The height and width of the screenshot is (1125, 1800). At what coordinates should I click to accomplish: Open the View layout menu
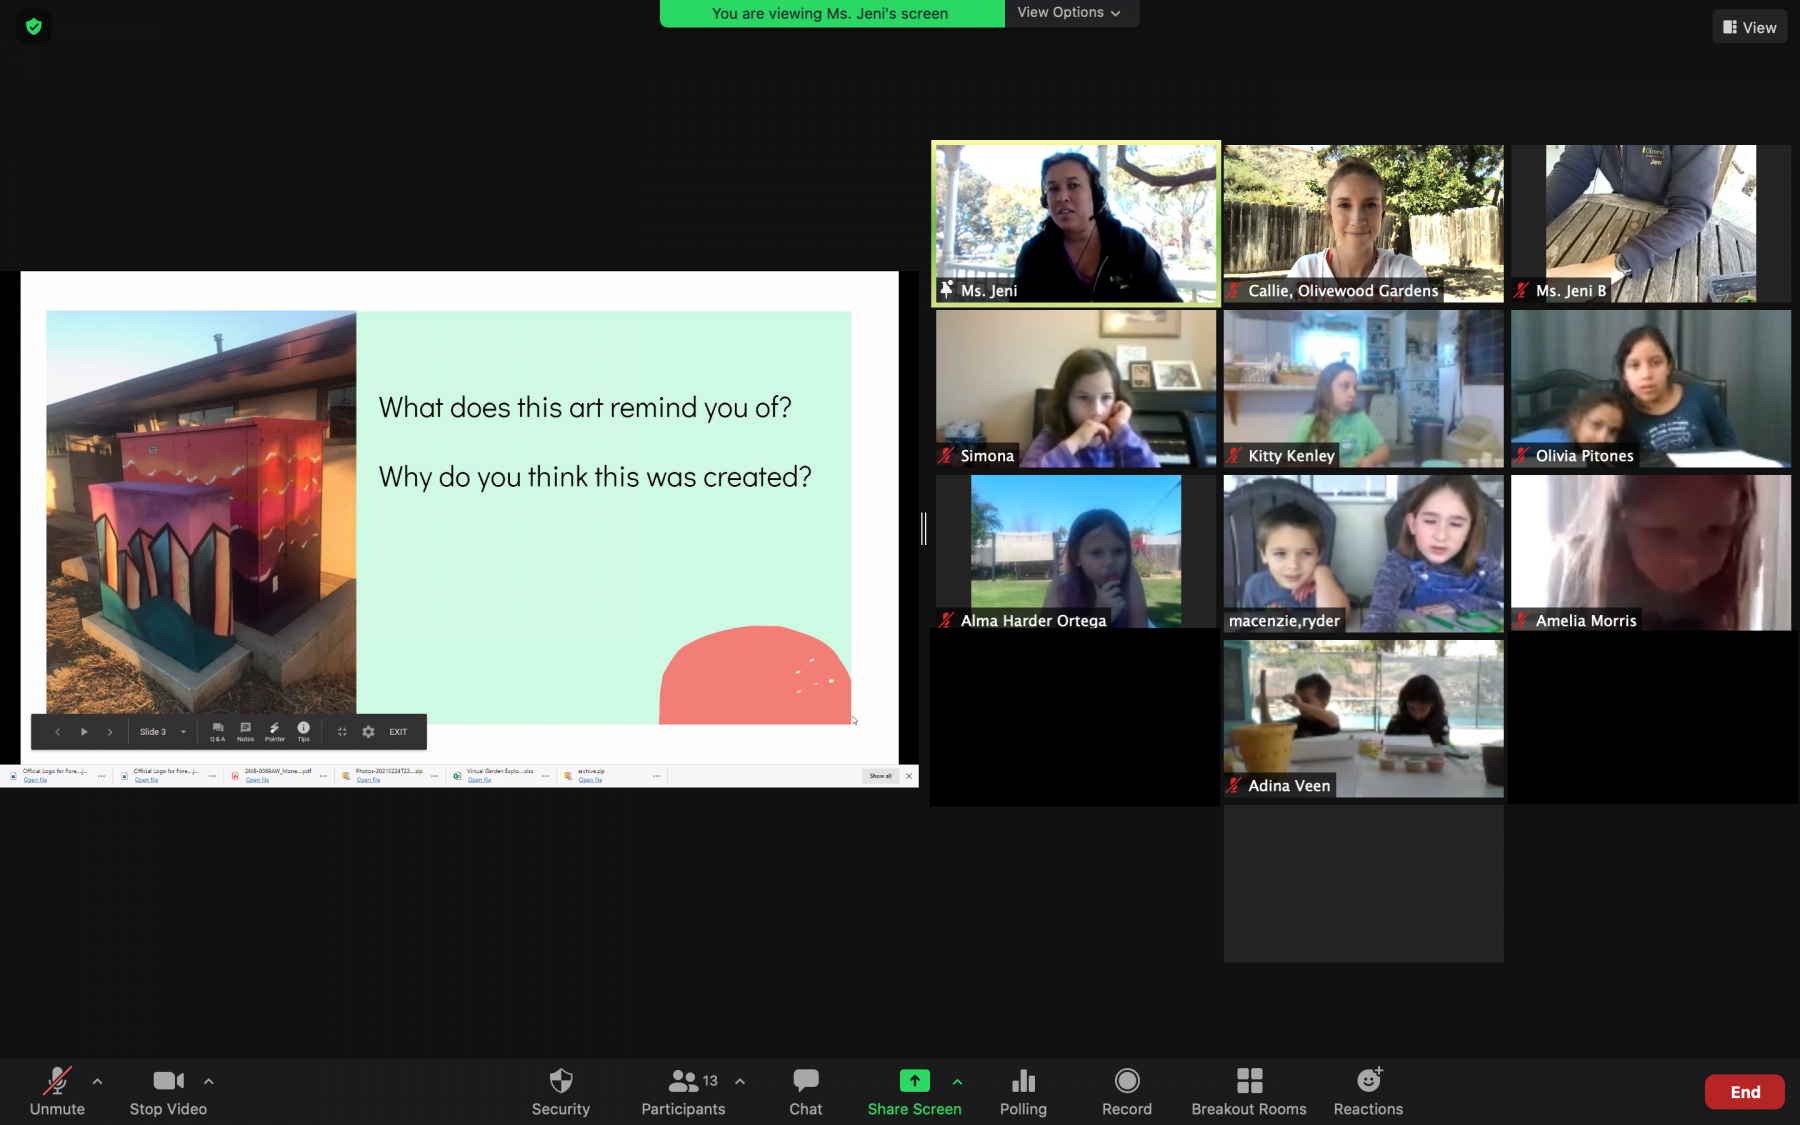[1749, 27]
